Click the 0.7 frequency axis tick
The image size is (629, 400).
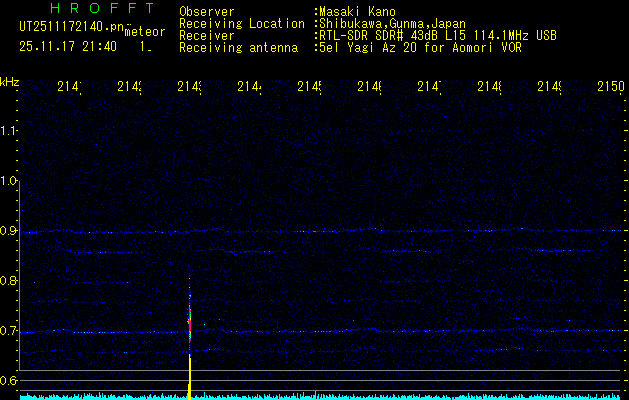[10, 331]
